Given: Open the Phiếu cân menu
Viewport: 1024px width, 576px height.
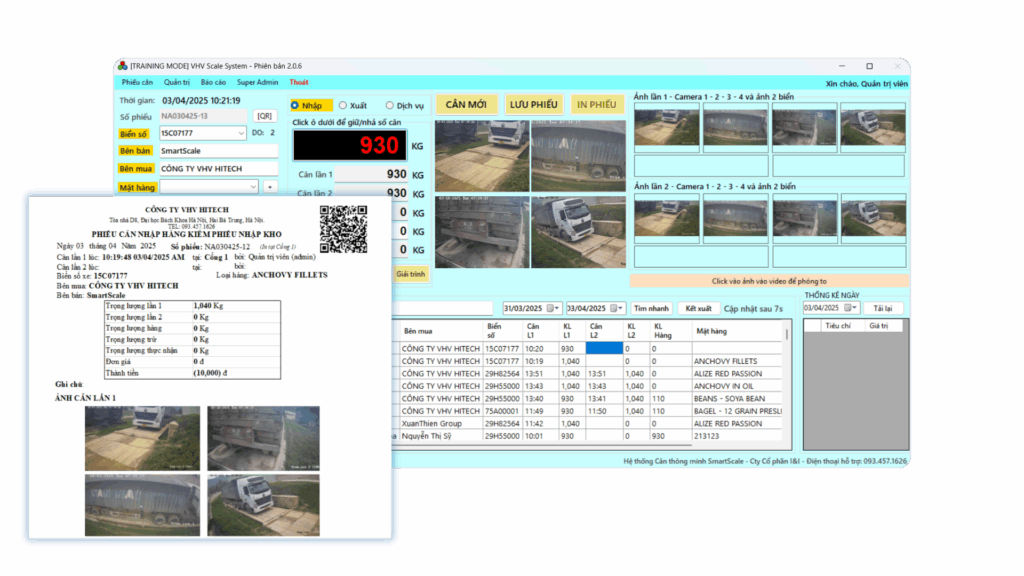Looking at the screenshot, I should [x=137, y=82].
